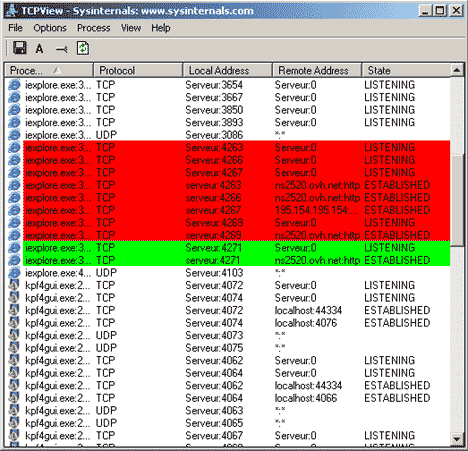Click the Save floppy disk toolbar icon
The image size is (468, 451).
coord(19,48)
